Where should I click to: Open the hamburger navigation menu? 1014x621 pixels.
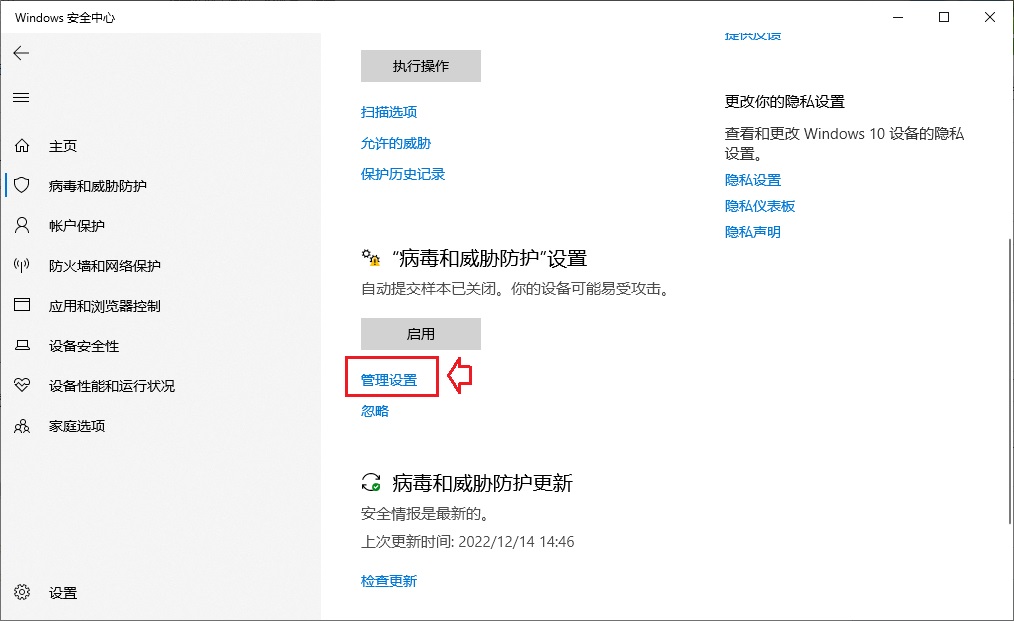pos(21,98)
